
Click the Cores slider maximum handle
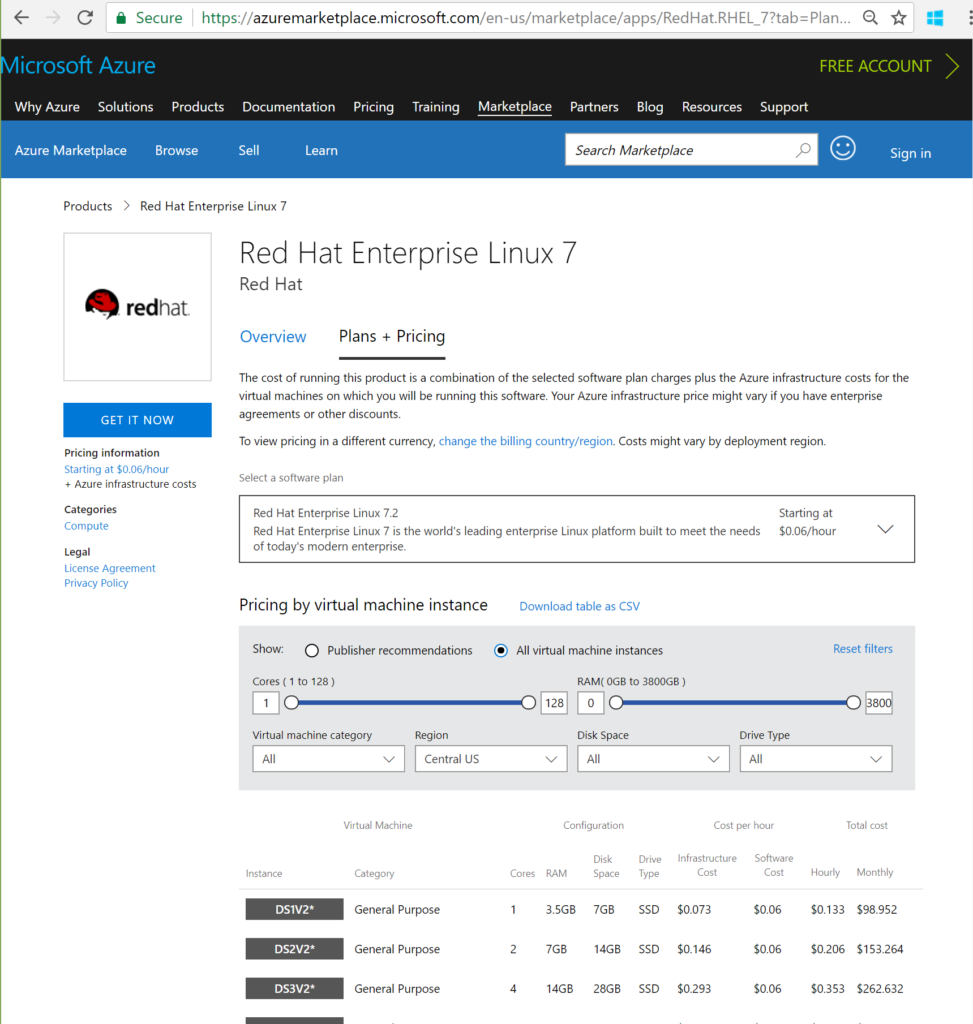click(x=528, y=703)
